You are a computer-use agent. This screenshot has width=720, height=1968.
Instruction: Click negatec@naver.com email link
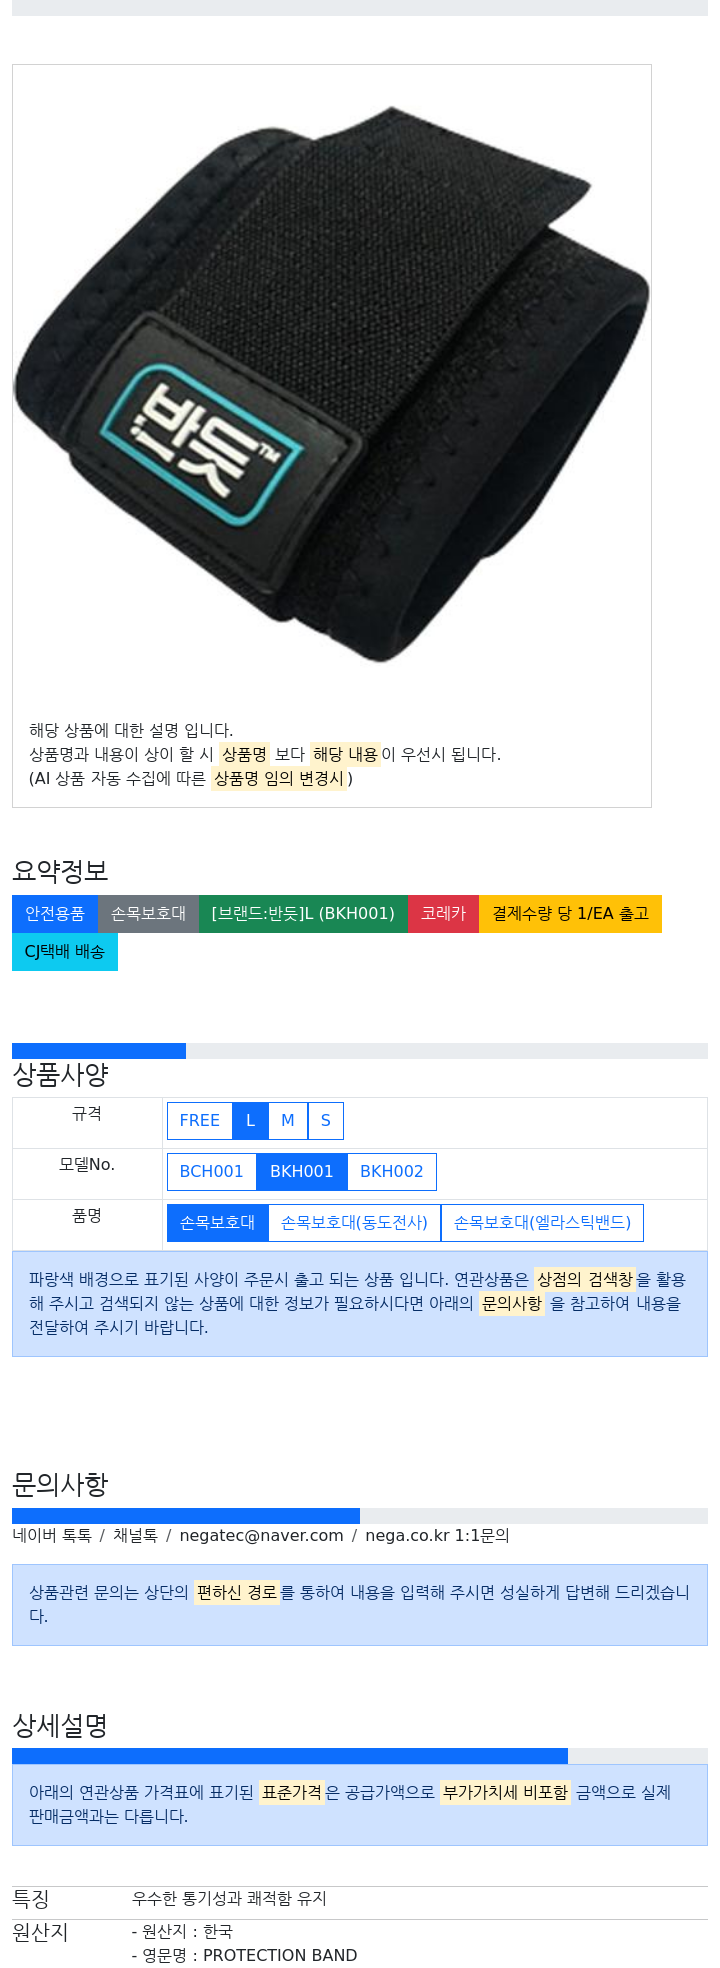pyautogui.click(x=261, y=1536)
